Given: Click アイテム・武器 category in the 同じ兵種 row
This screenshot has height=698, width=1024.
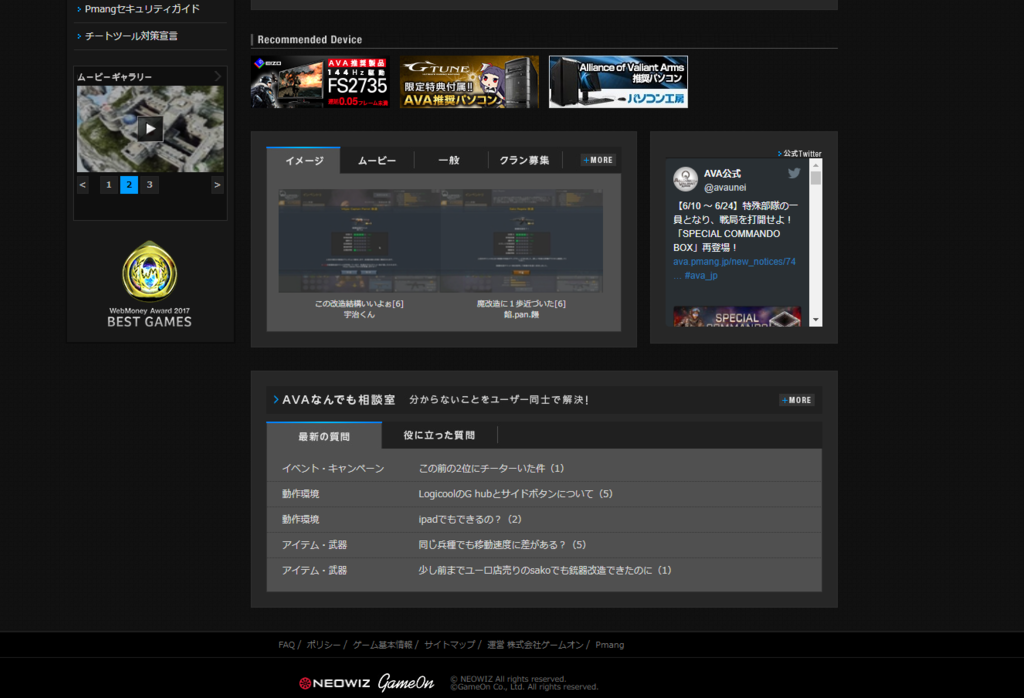Looking at the screenshot, I should coord(314,545).
